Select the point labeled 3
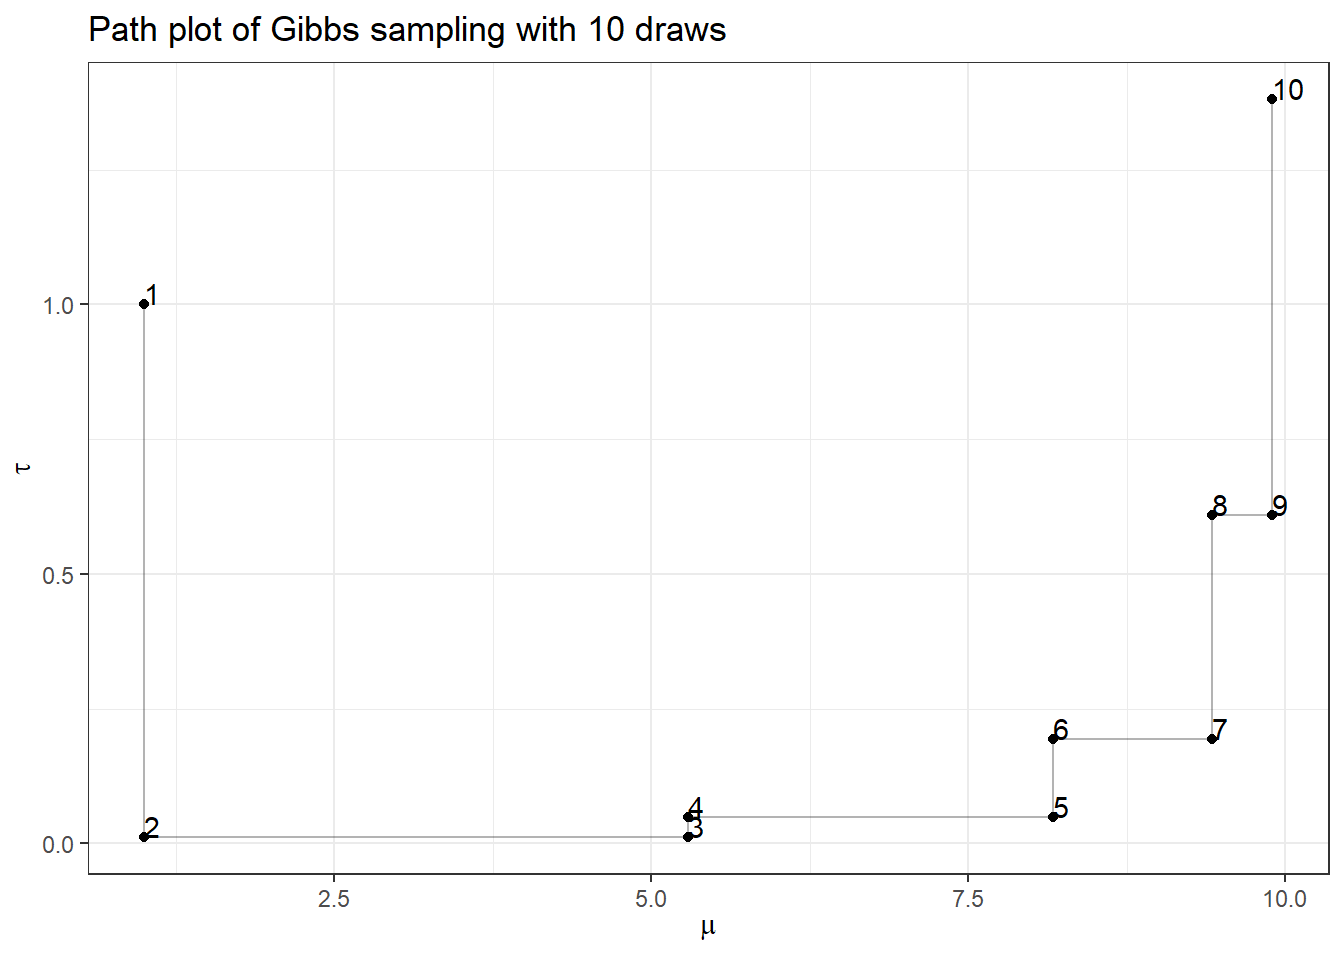The width and height of the screenshot is (1344, 960). tap(688, 837)
